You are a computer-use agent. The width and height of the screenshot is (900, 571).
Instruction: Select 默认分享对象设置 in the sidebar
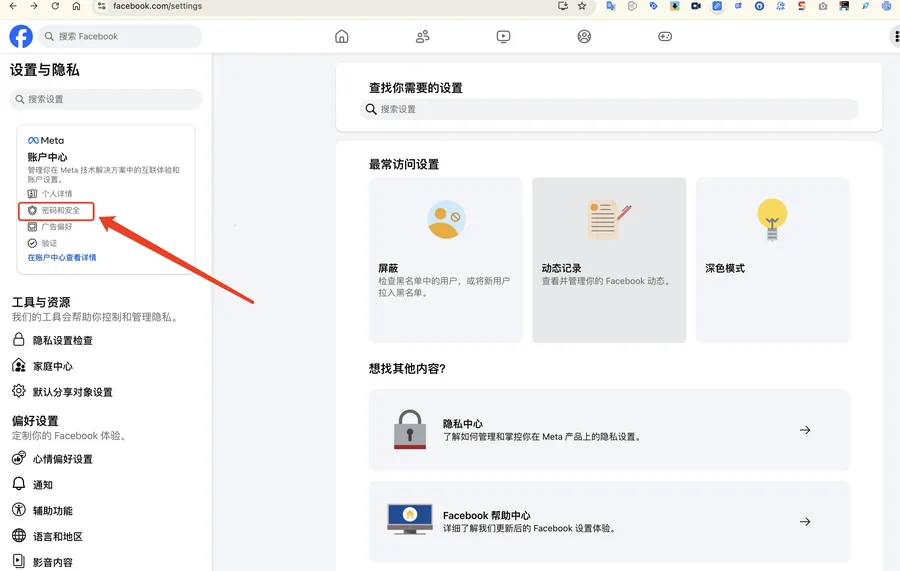point(72,392)
